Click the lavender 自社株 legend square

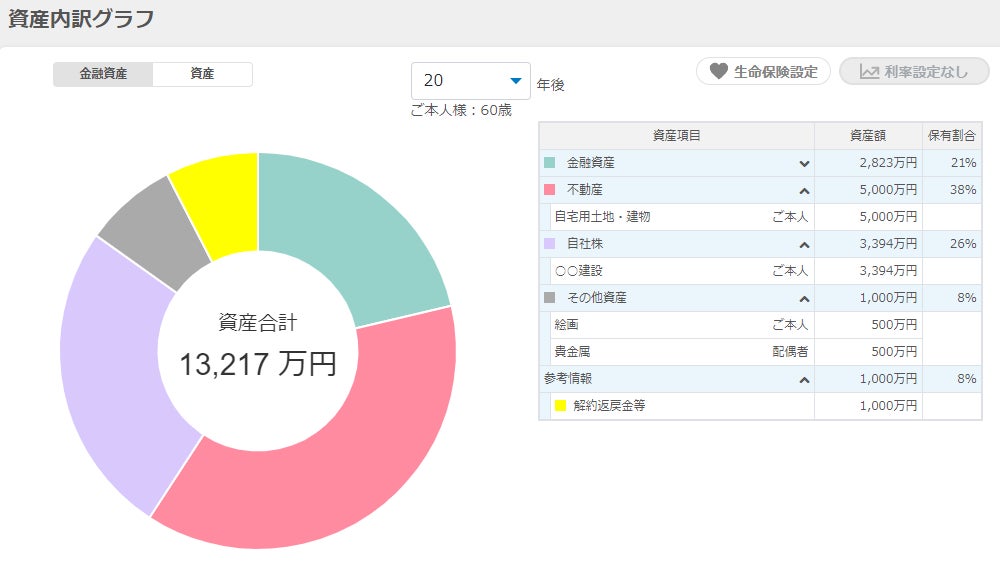pyautogui.click(x=549, y=243)
